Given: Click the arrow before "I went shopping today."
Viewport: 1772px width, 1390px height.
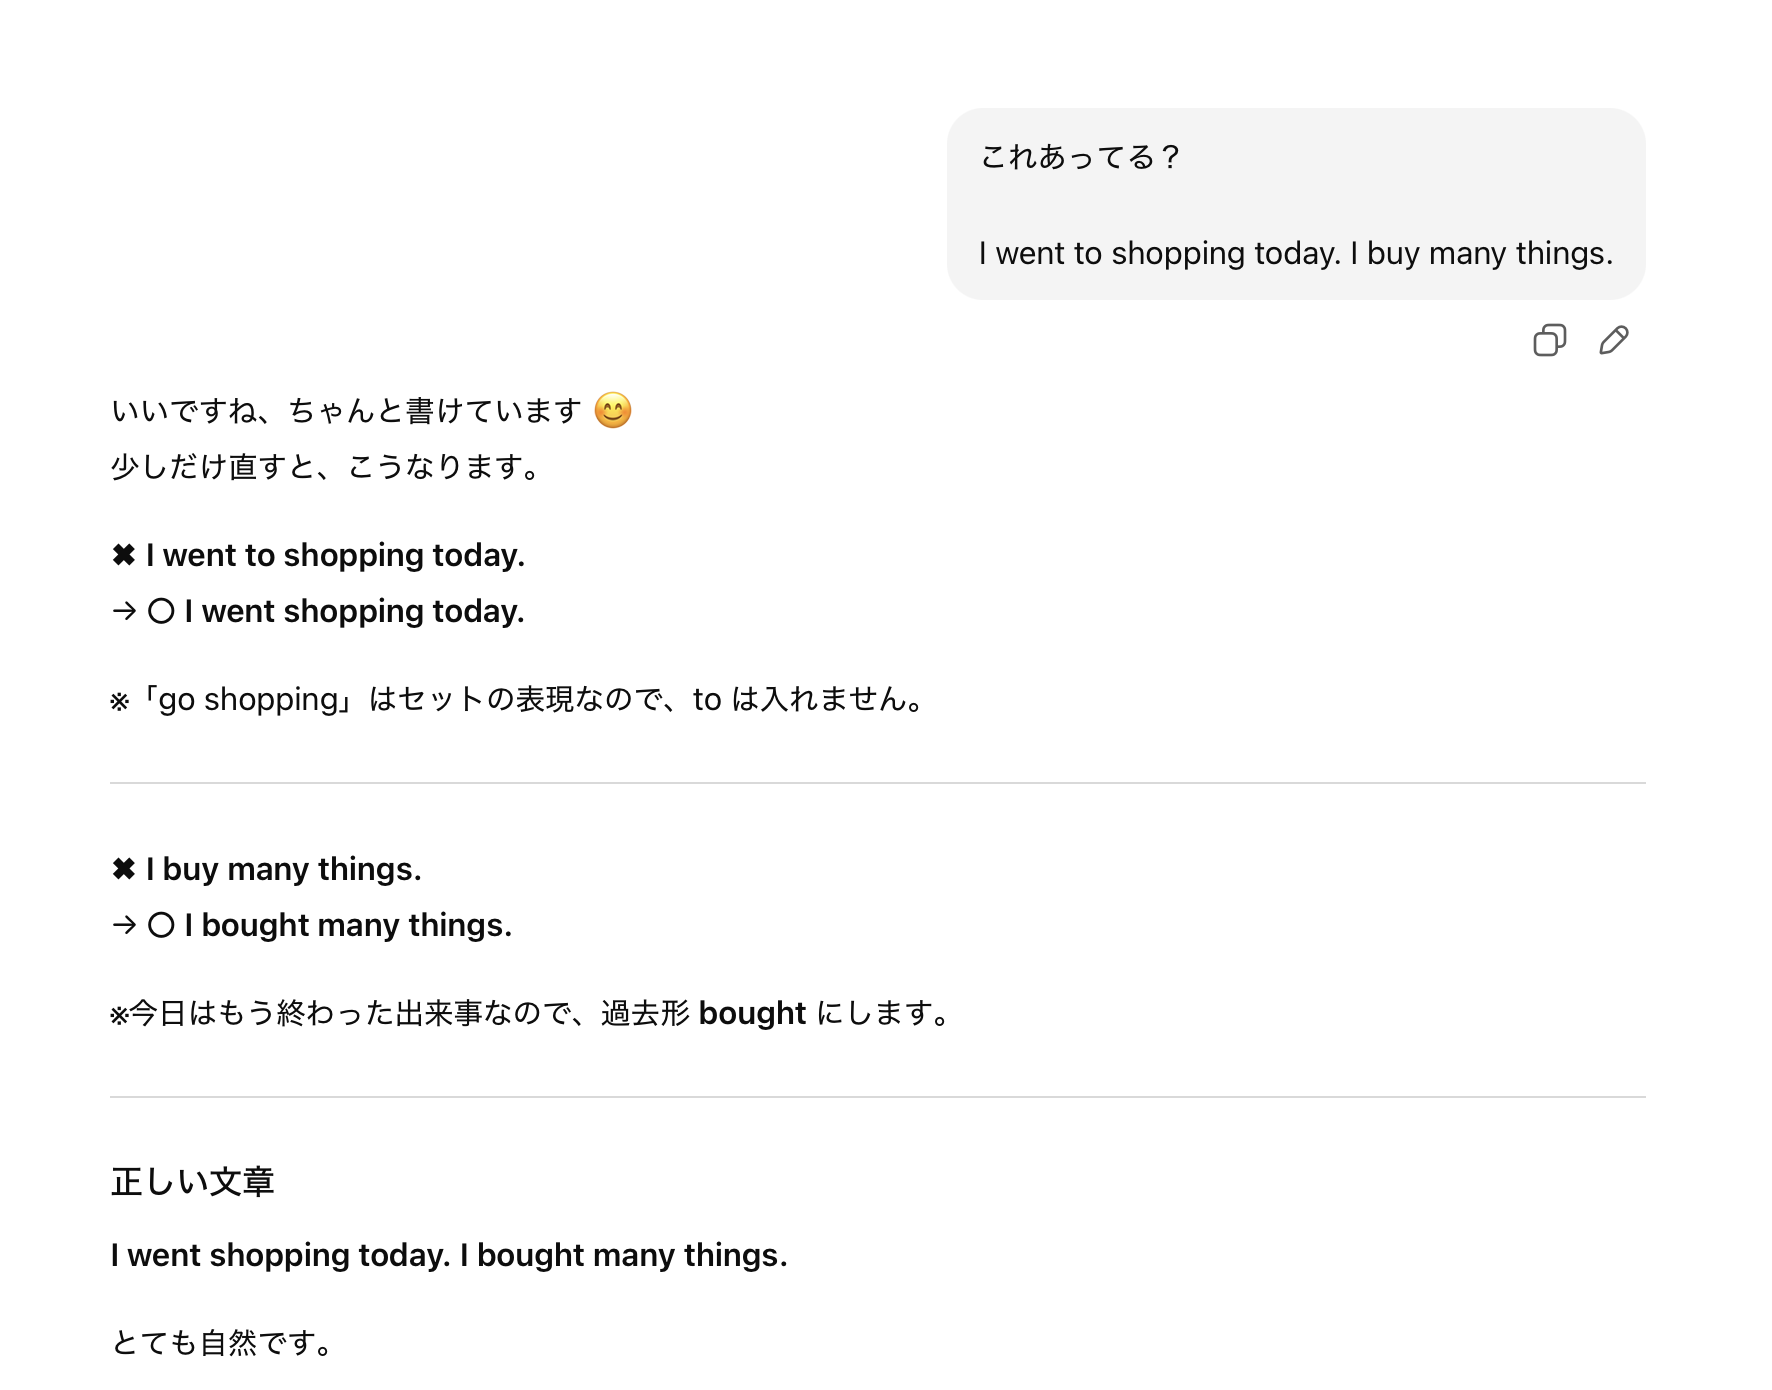Looking at the screenshot, I should tap(124, 611).
